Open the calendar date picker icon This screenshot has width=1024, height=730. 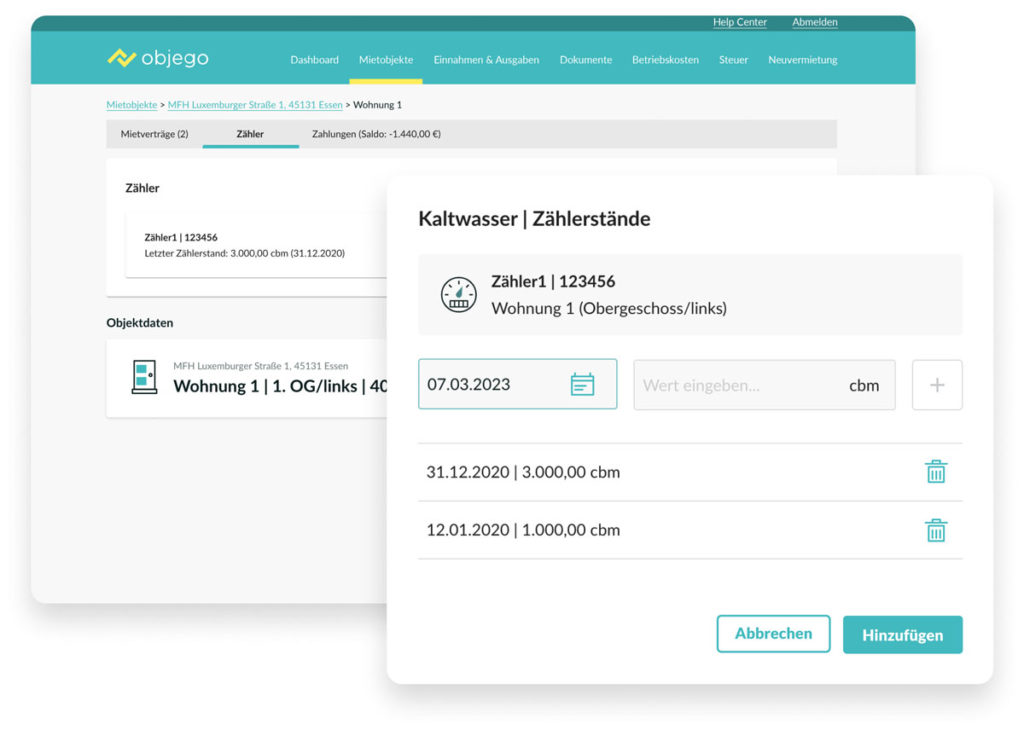coord(582,384)
